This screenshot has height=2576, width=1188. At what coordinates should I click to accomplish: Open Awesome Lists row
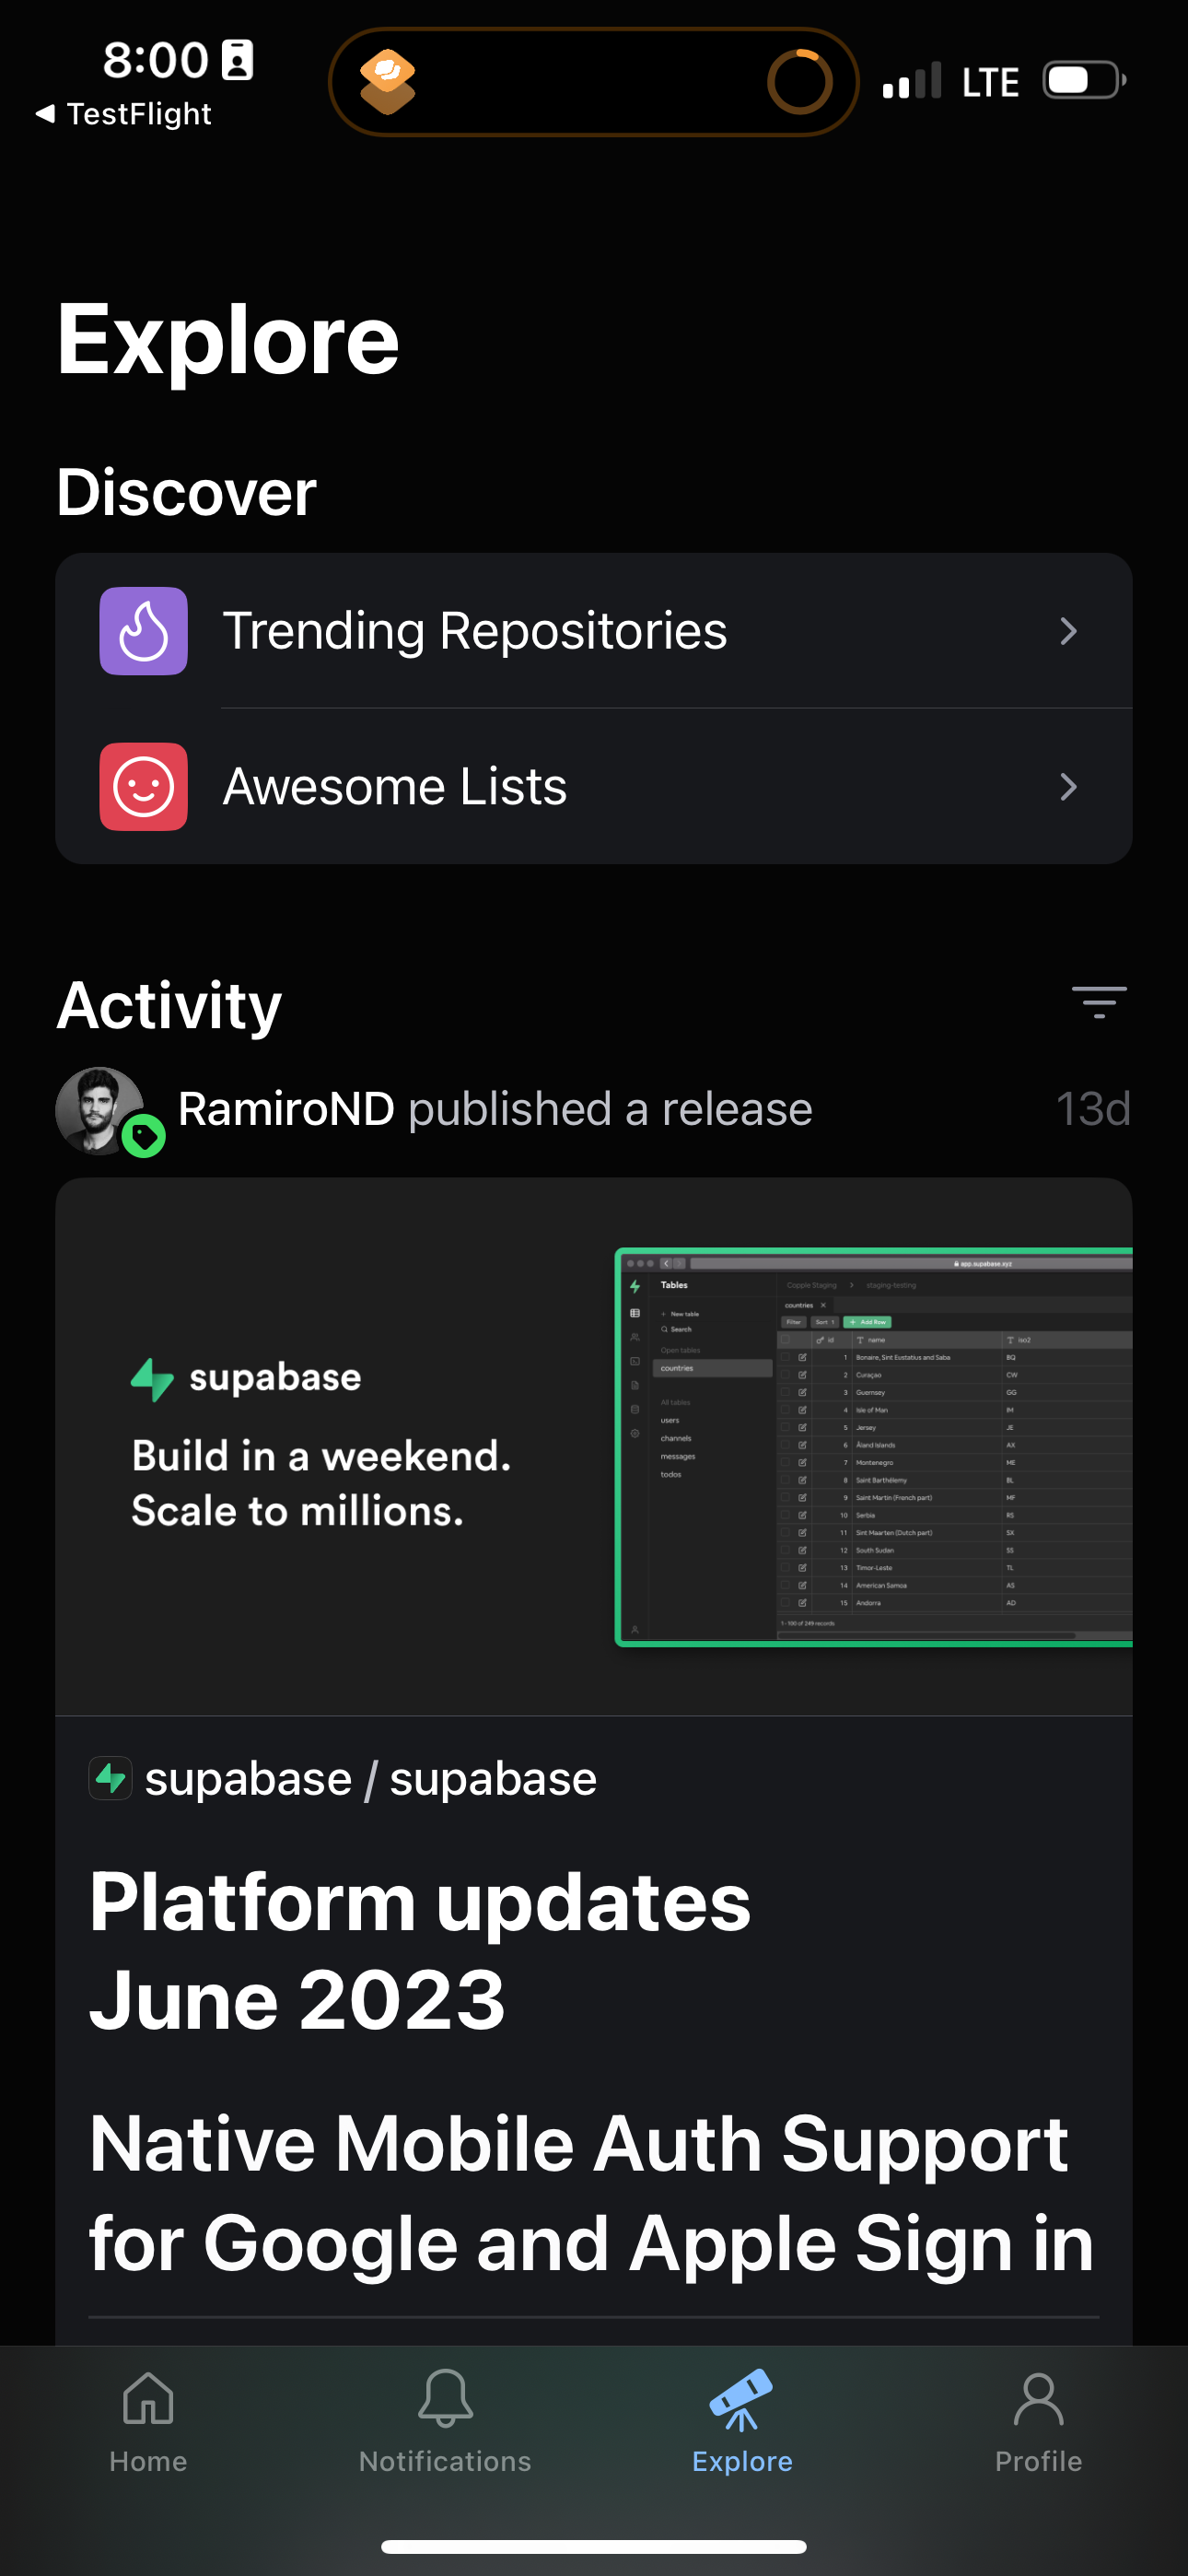pos(594,787)
